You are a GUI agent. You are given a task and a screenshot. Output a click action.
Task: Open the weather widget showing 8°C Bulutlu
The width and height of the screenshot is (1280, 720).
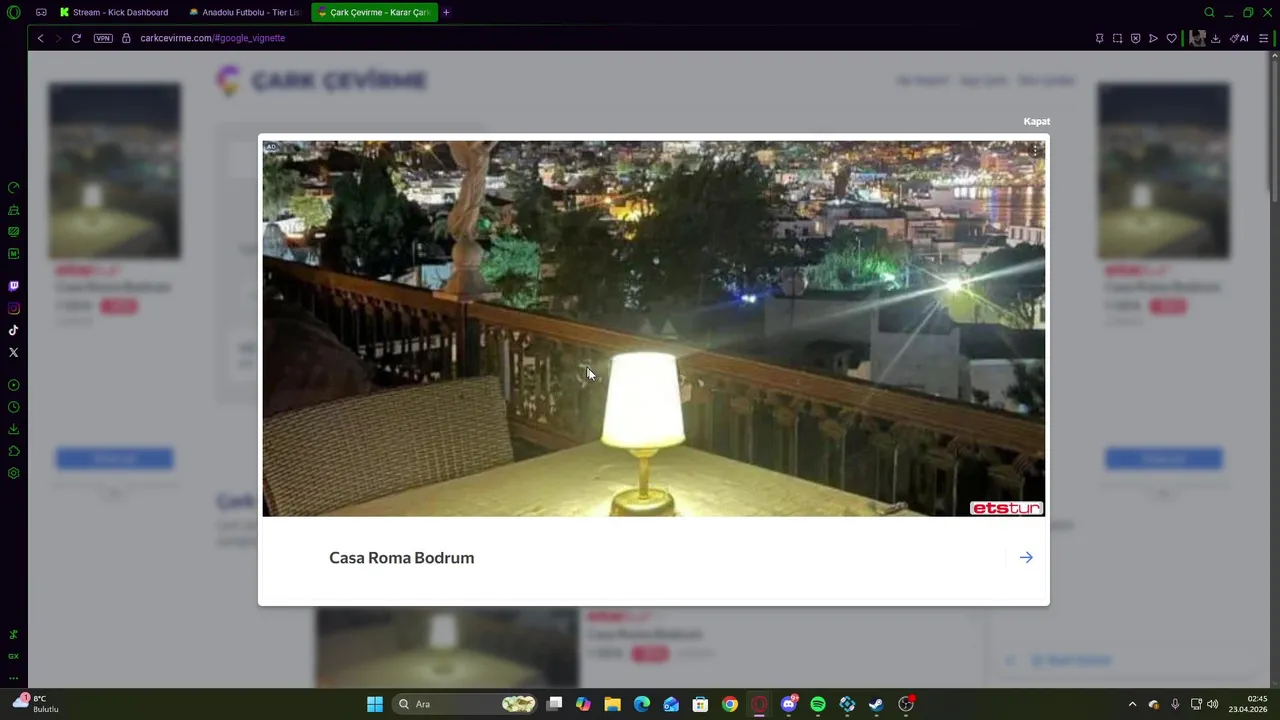36,704
